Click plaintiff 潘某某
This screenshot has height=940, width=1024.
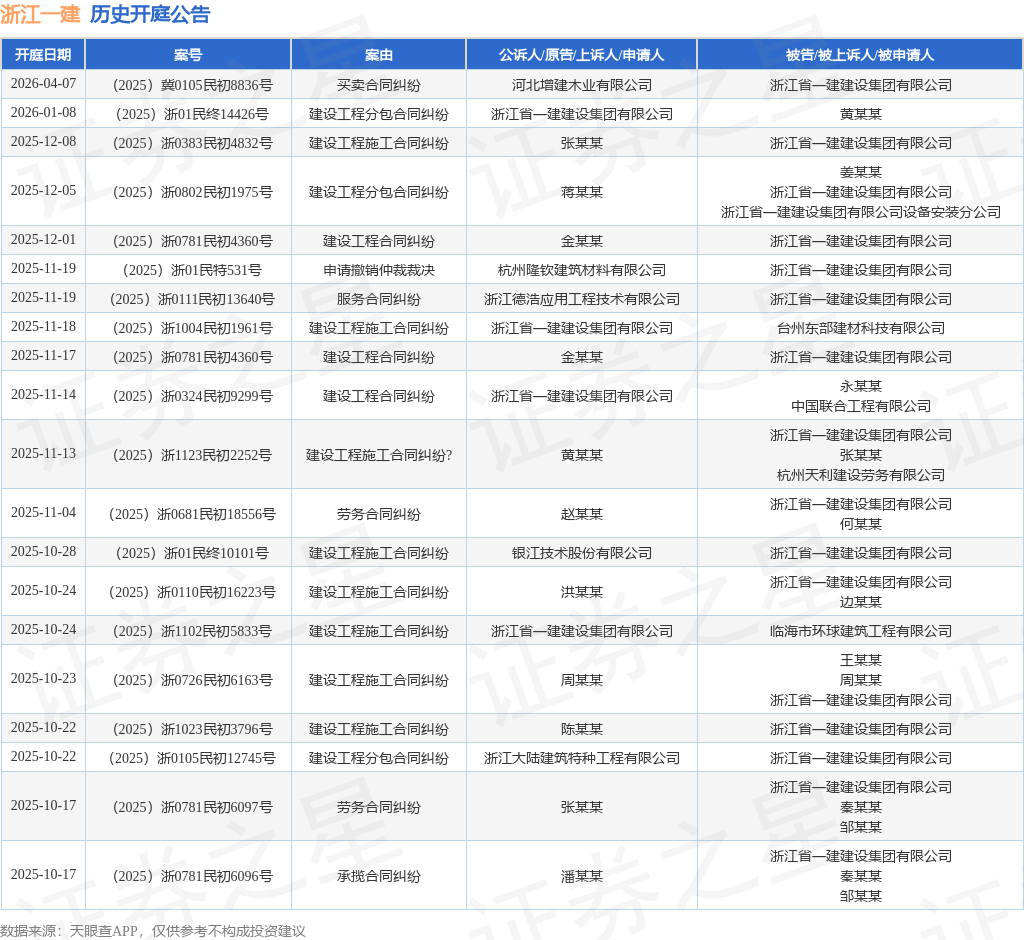tap(582, 877)
